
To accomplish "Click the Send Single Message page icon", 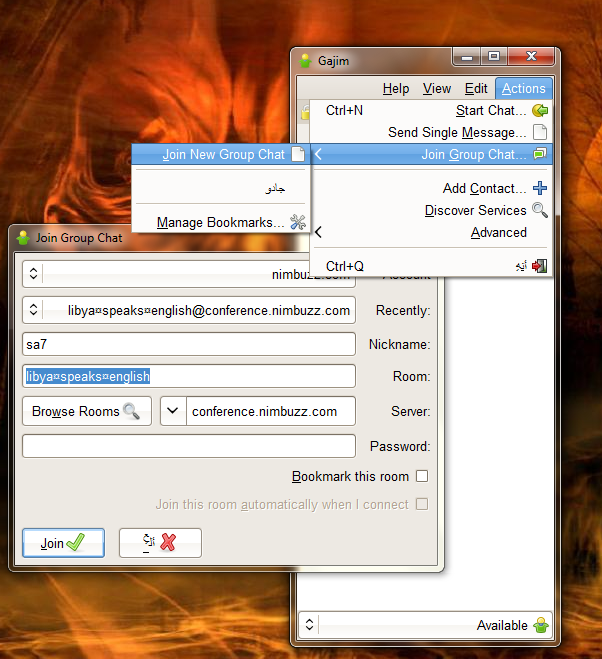I will pyautogui.click(x=540, y=132).
